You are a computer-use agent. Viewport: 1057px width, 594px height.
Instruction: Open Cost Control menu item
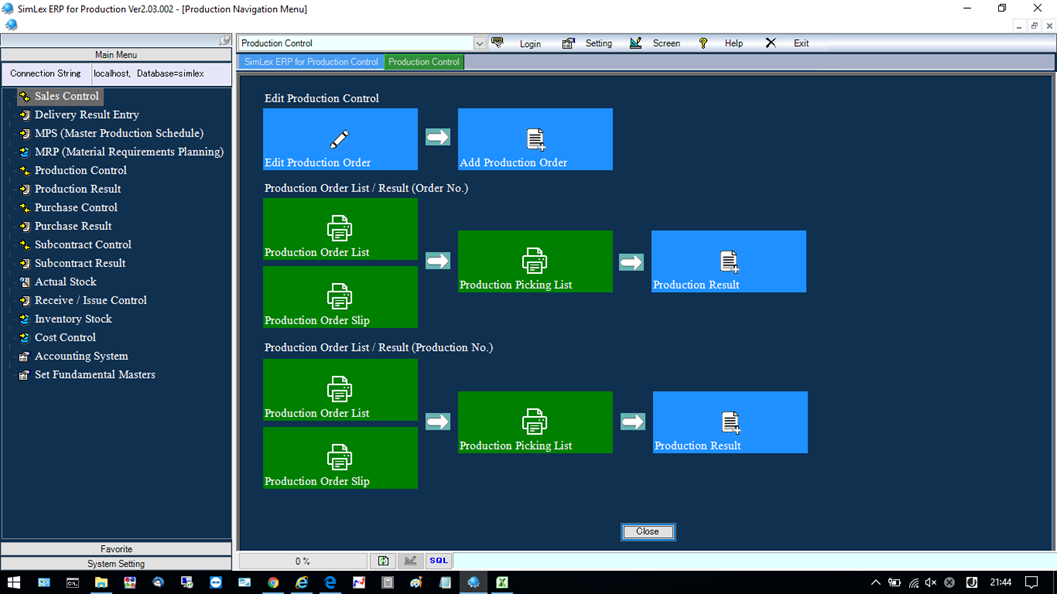(x=65, y=337)
